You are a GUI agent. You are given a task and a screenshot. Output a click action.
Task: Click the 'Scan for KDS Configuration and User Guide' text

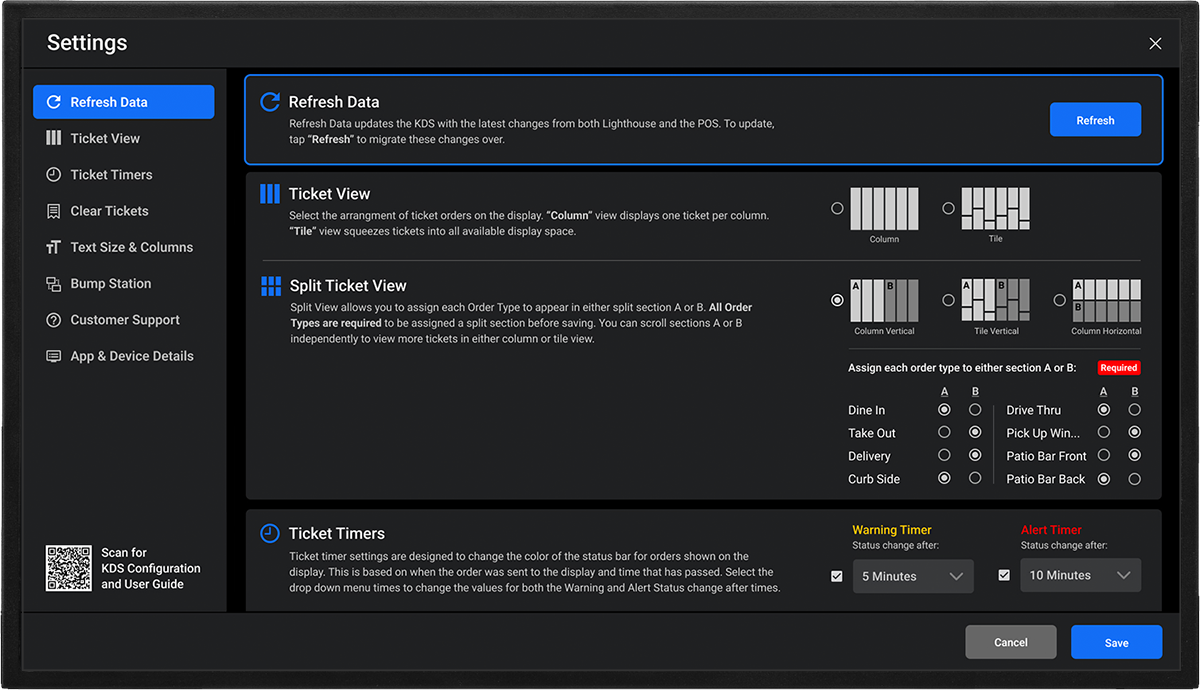pos(151,568)
